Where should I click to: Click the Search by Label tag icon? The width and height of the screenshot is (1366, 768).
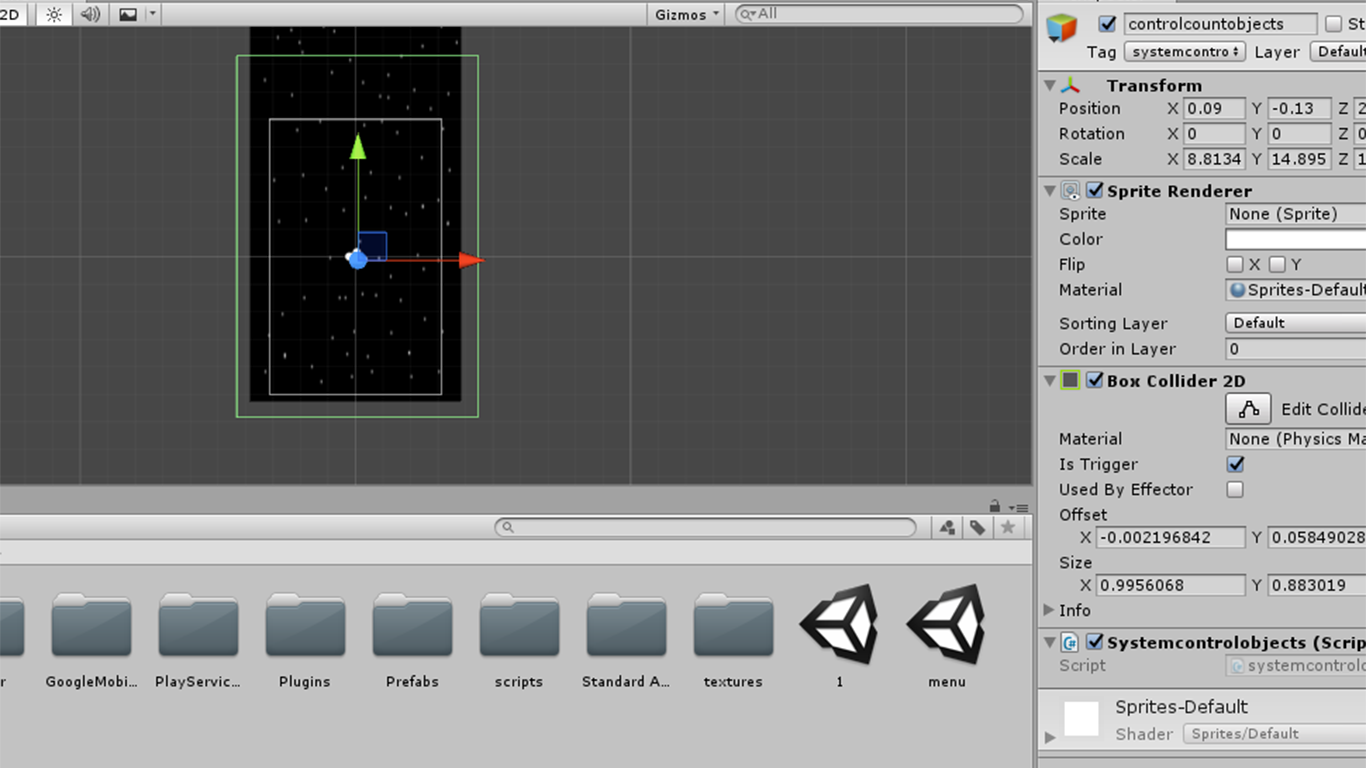[977, 527]
